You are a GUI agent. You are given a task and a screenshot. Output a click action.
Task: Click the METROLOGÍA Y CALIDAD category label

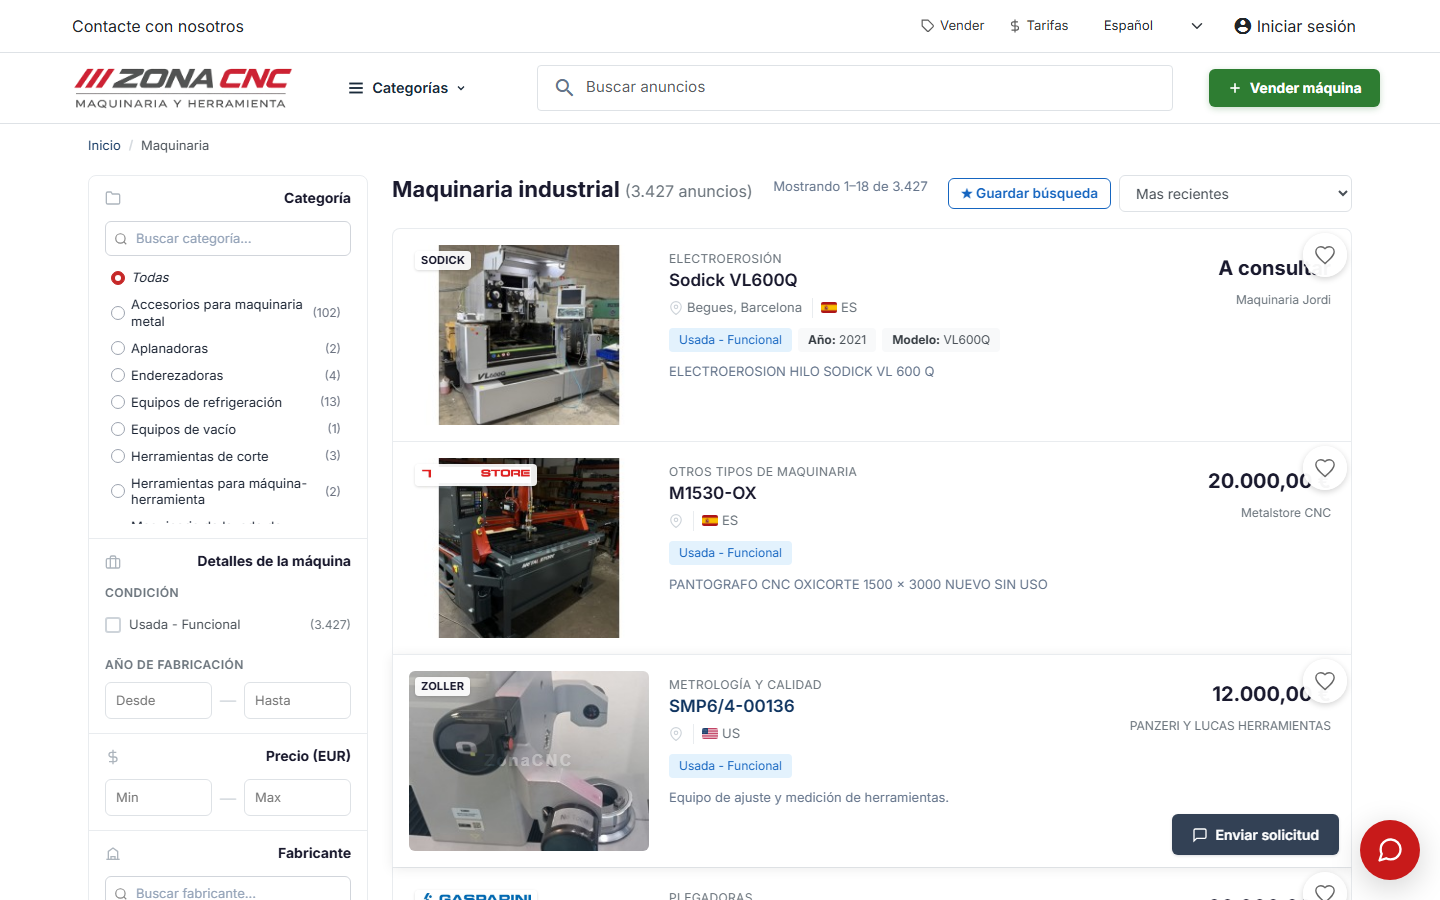pos(745,685)
